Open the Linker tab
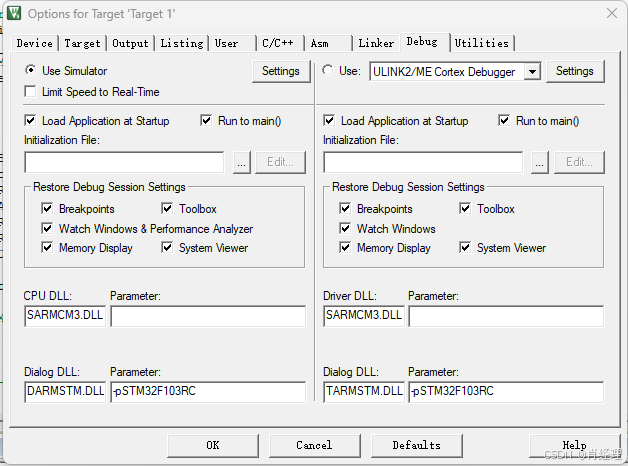 (x=376, y=43)
